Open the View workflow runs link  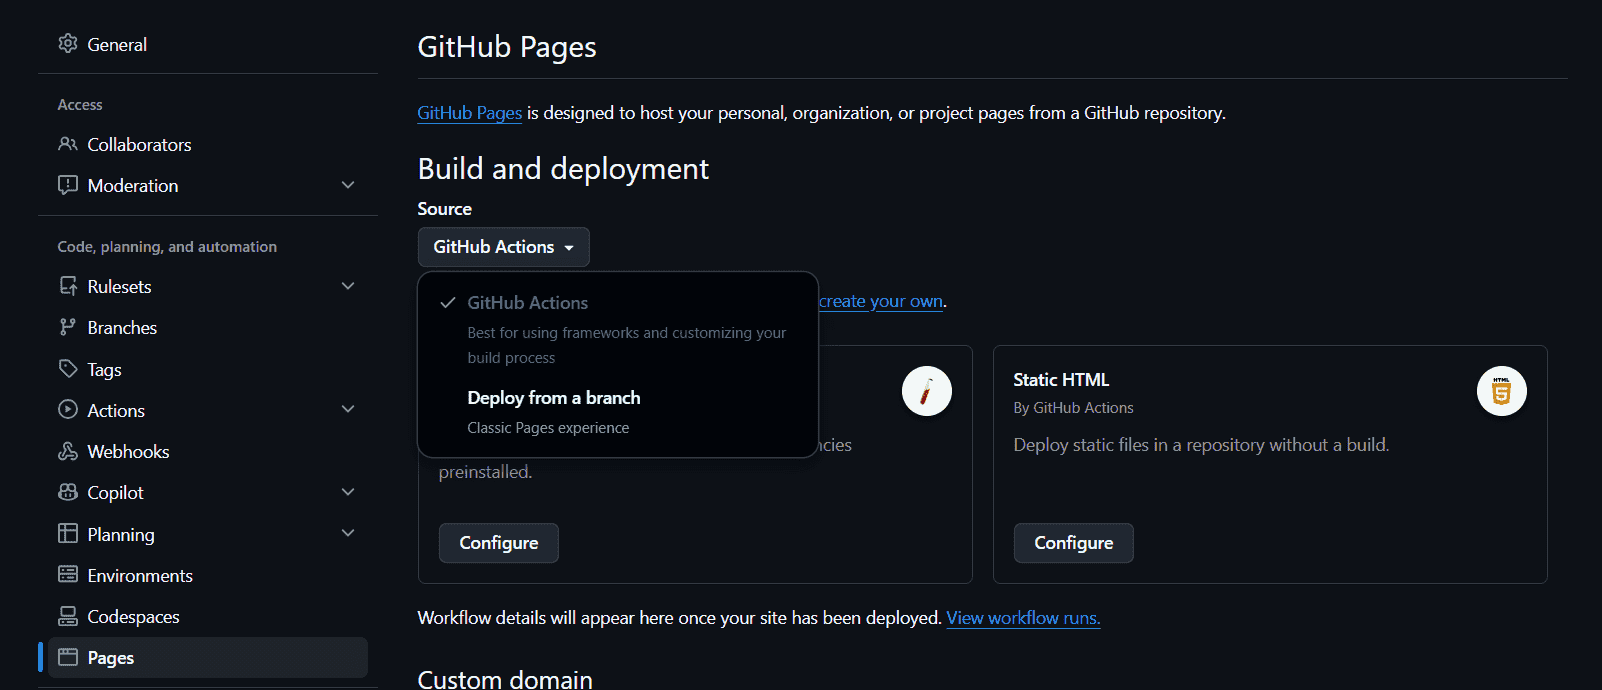point(1023,618)
